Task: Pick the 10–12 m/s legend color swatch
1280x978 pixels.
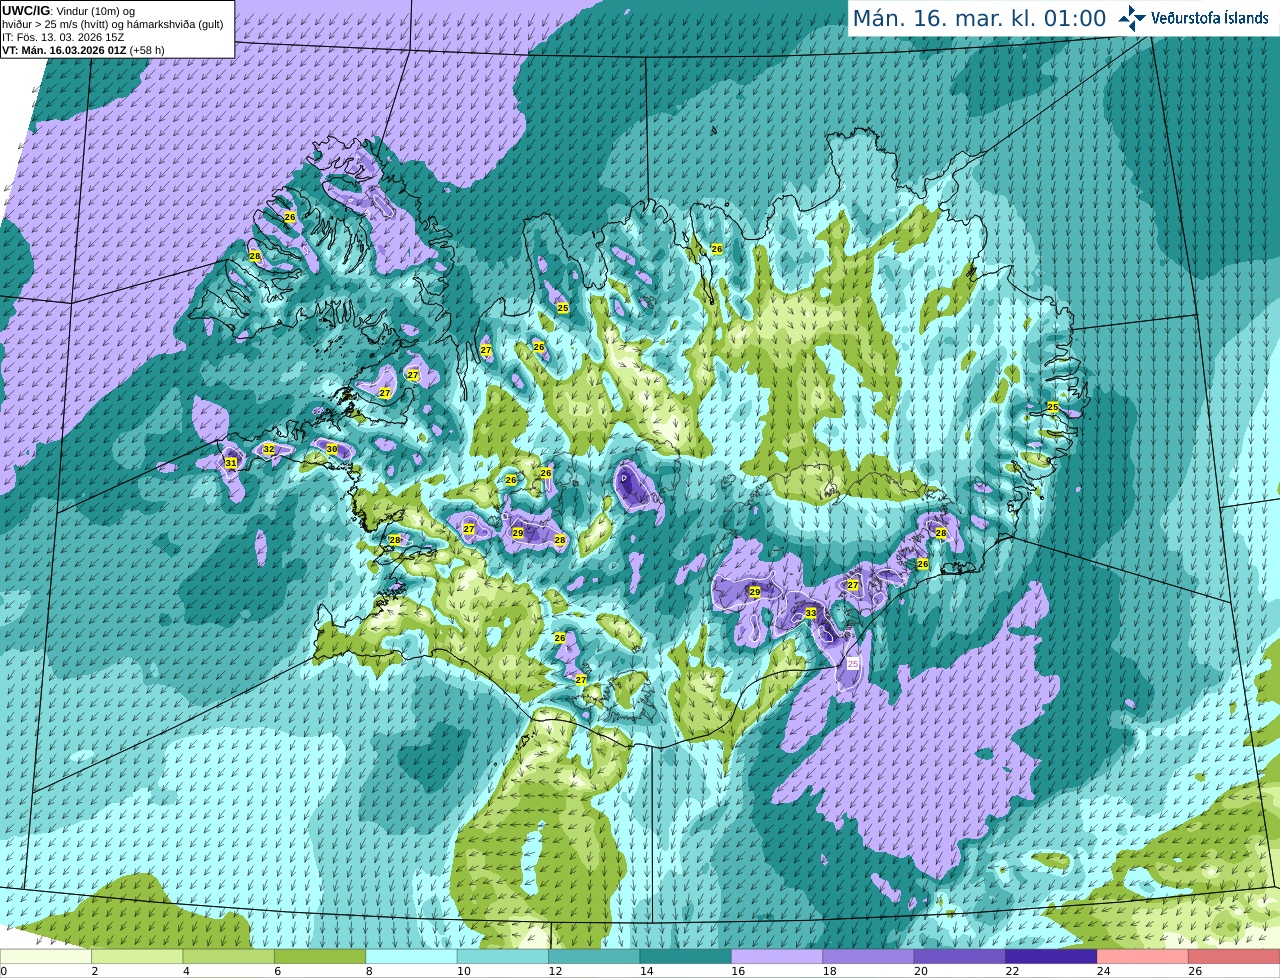Action: click(x=503, y=956)
